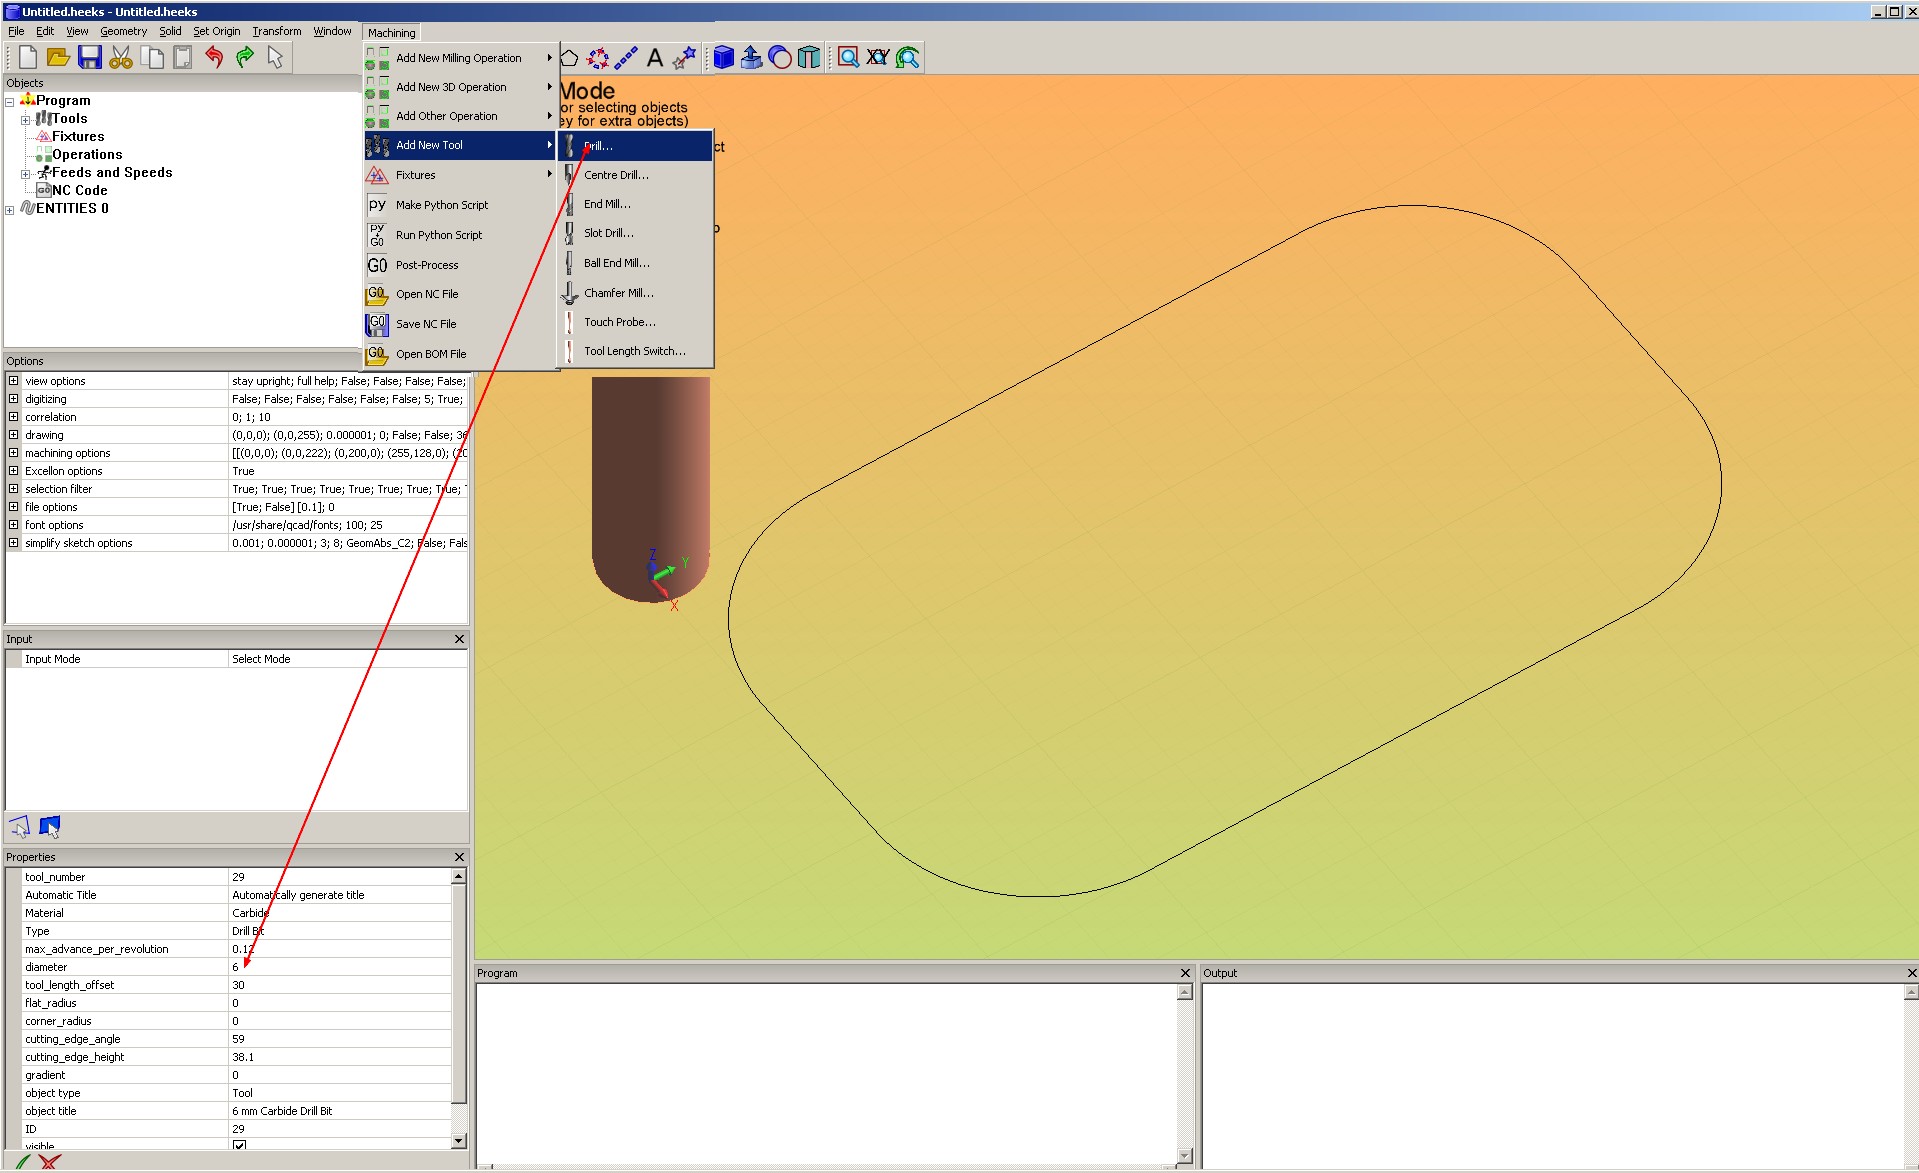Close the Properties panel
The height and width of the screenshot is (1173, 1919).
[459, 857]
